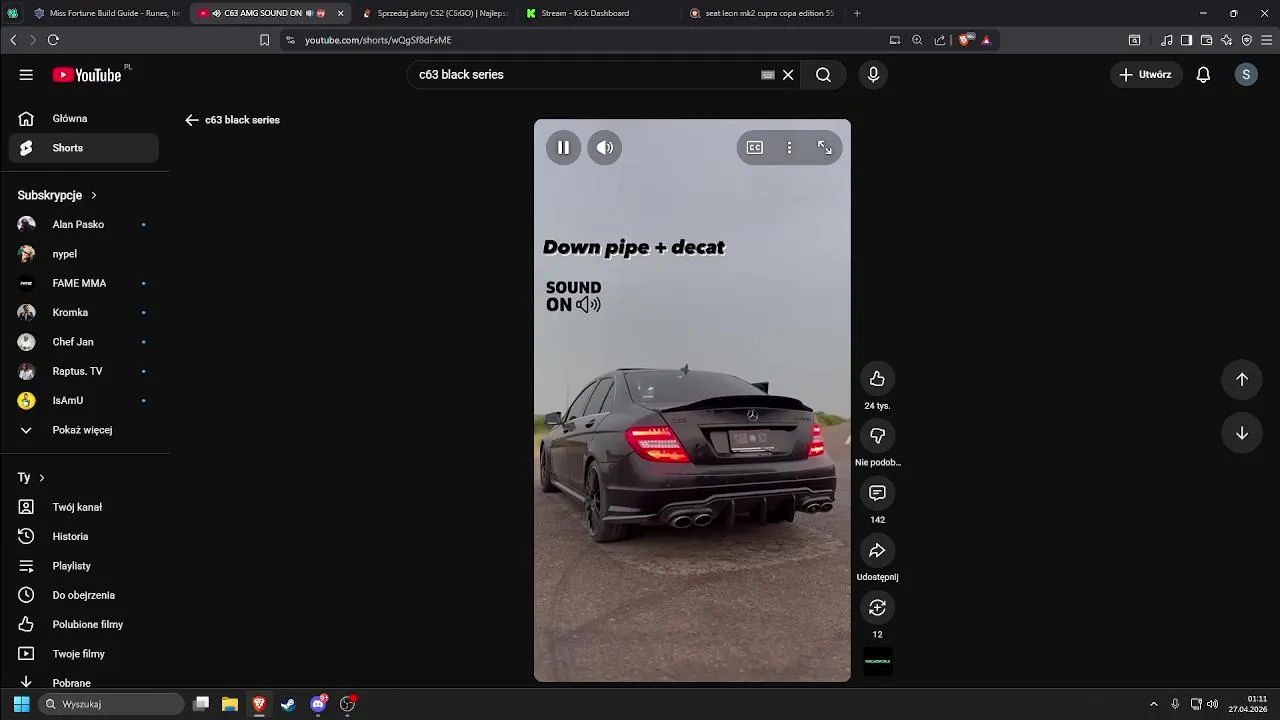Open the comments with 142 replies
Image resolution: width=1280 pixels, height=720 pixels.
(x=877, y=493)
